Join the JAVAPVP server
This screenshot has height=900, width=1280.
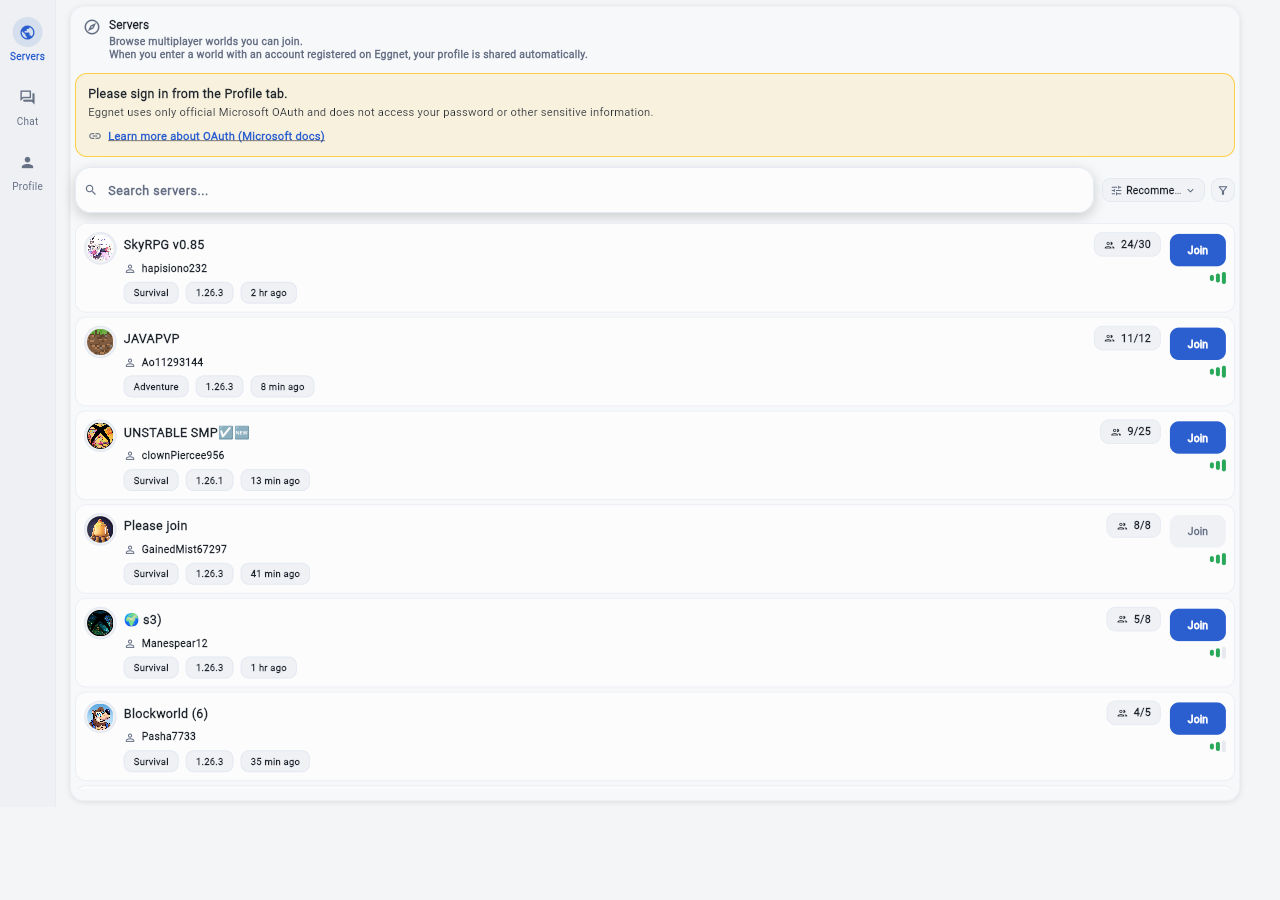tap(1197, 344)
